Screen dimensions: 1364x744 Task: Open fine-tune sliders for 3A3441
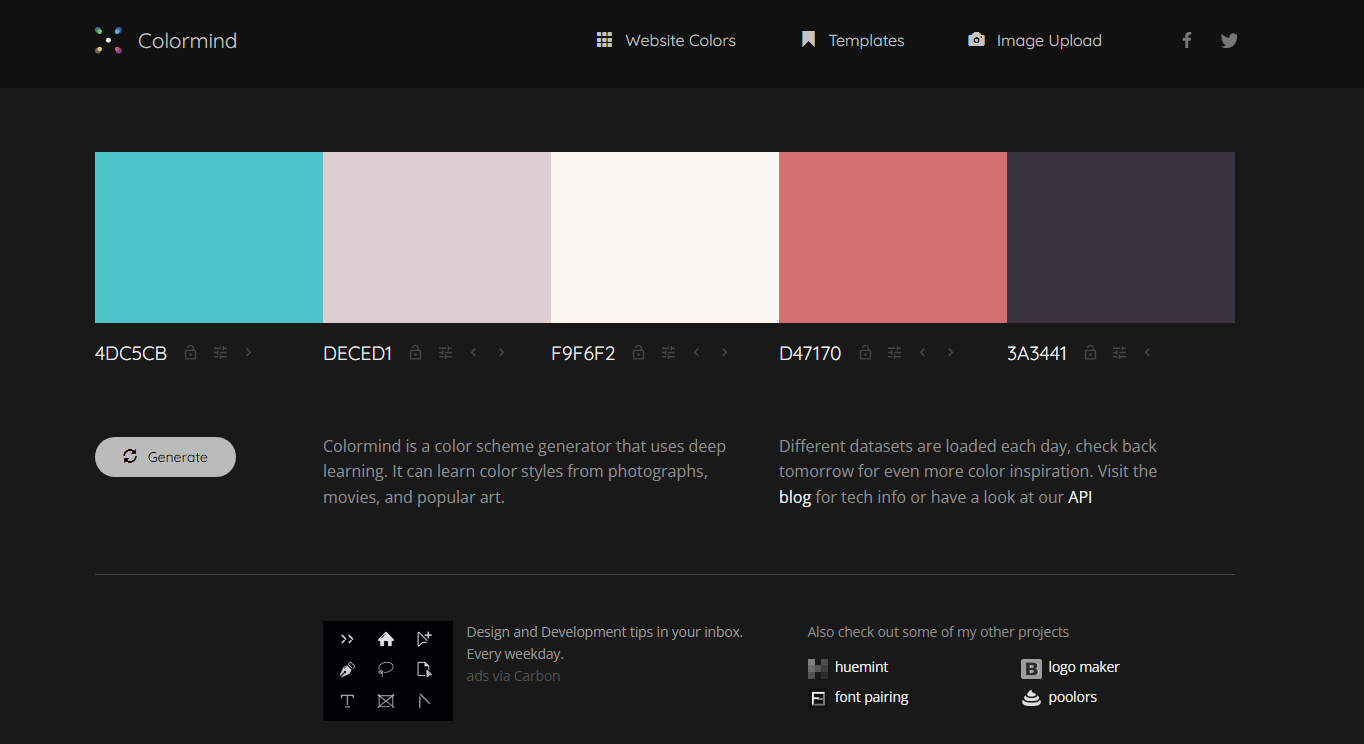pos(1119,352)
